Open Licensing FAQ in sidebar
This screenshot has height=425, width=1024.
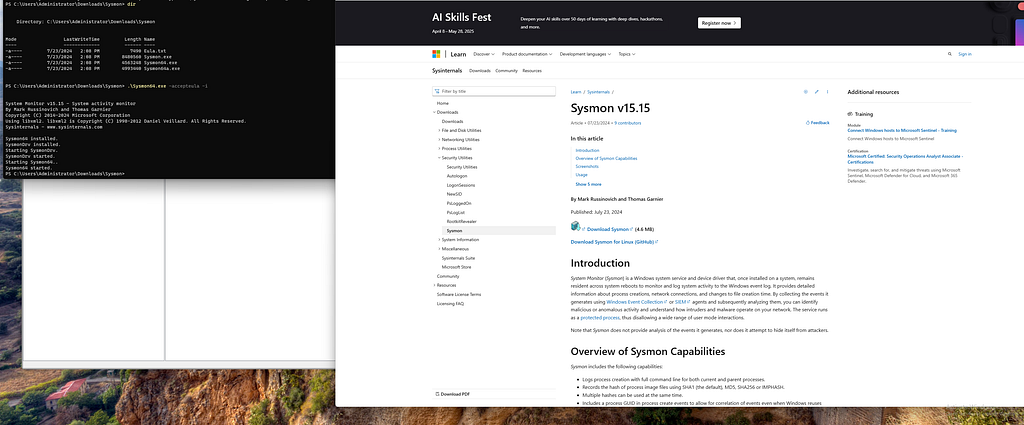tap(450, 304)
